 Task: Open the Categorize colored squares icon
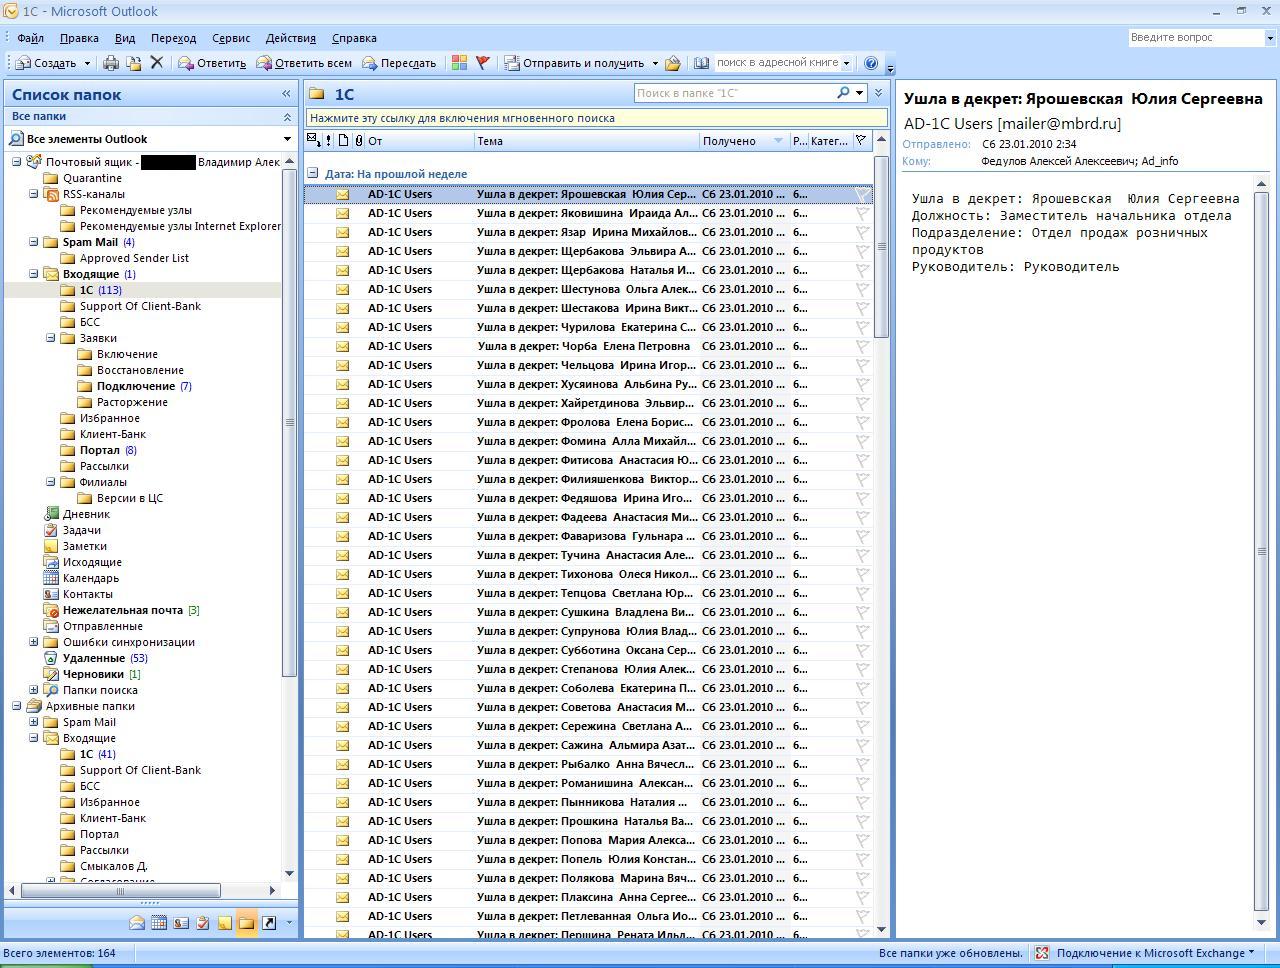pyautogui.click(x=459, y=63)
